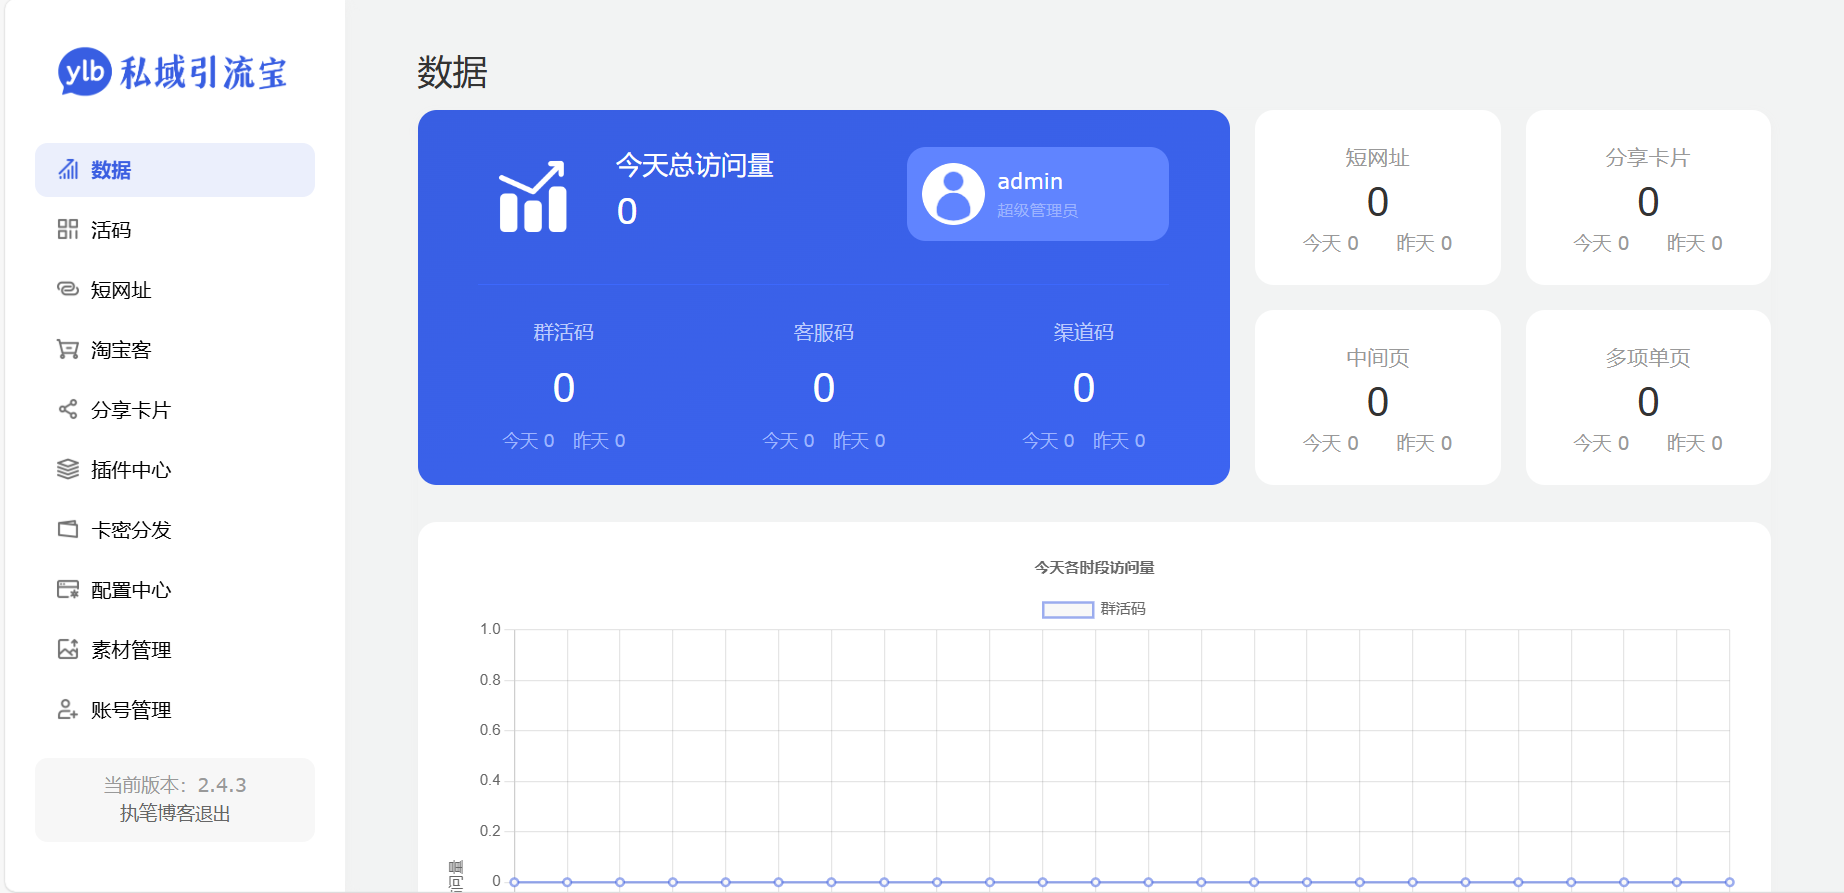Toggle the 群活码 legend swatch in chart
Screen dimensions: 1844x893
pyautogui.click(x=1068, y=609)
